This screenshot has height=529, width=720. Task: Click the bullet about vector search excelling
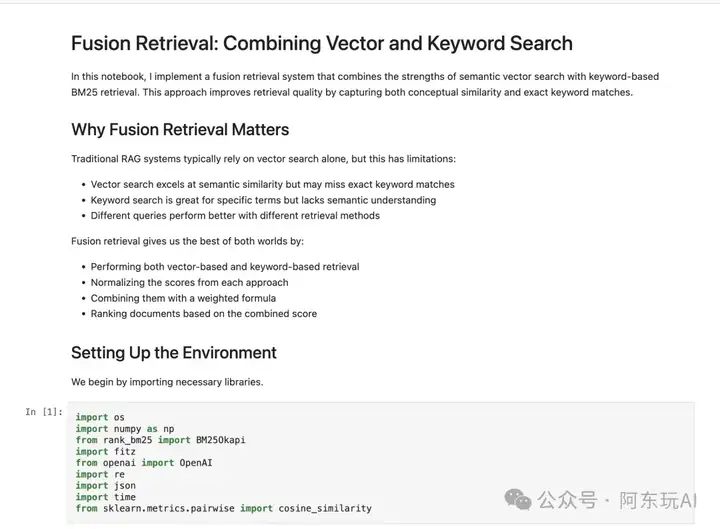click(272, 185)
